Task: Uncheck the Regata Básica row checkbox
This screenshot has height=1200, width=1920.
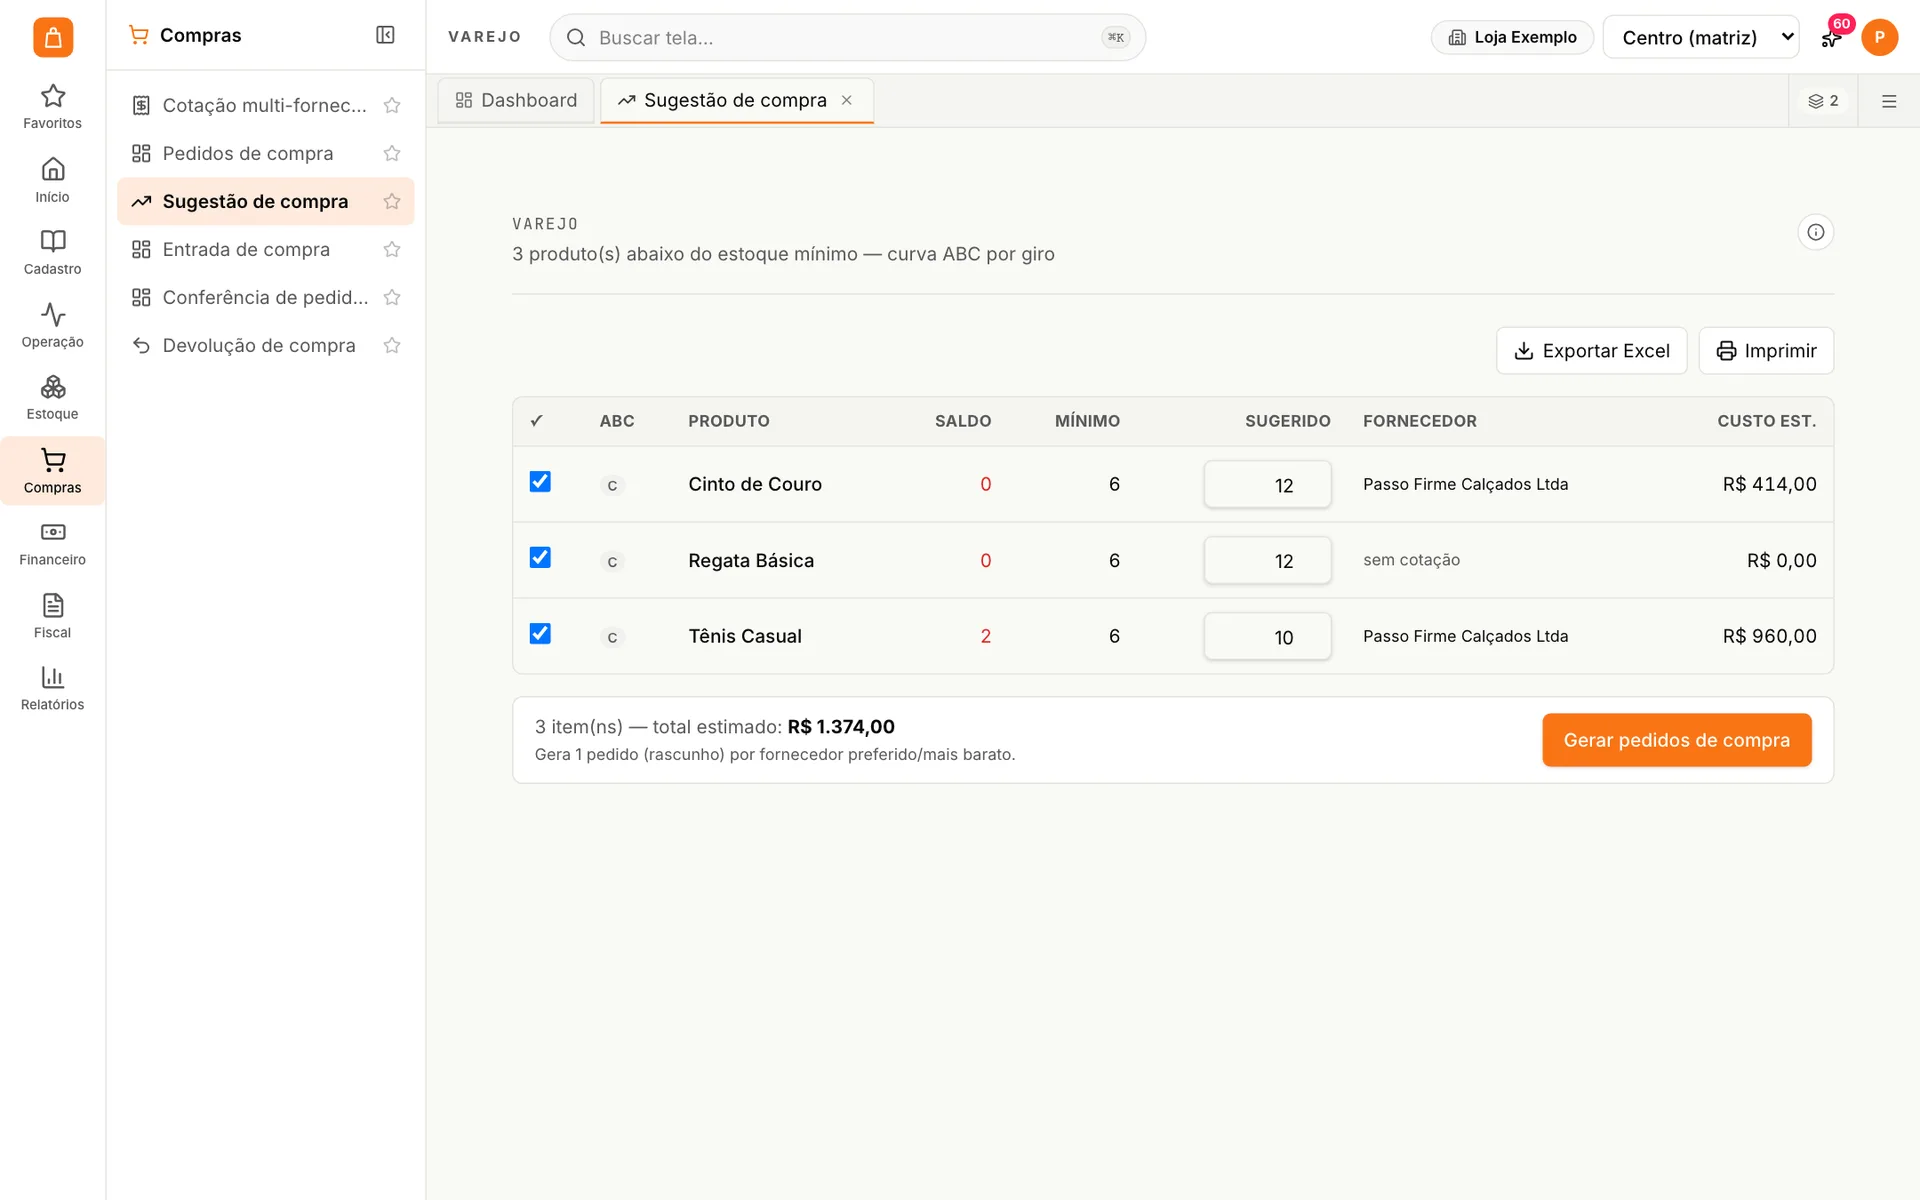Action: (x=540, y=558)
